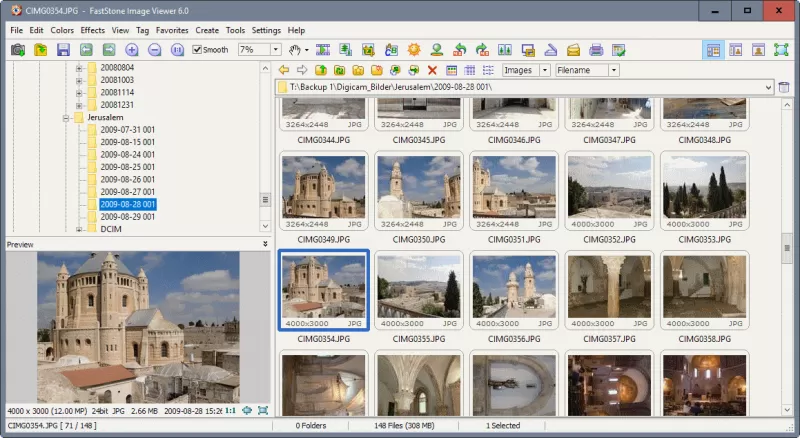800x438 pixels.
Task: Click the email envelope icon
Action: [x=574, y=49]
